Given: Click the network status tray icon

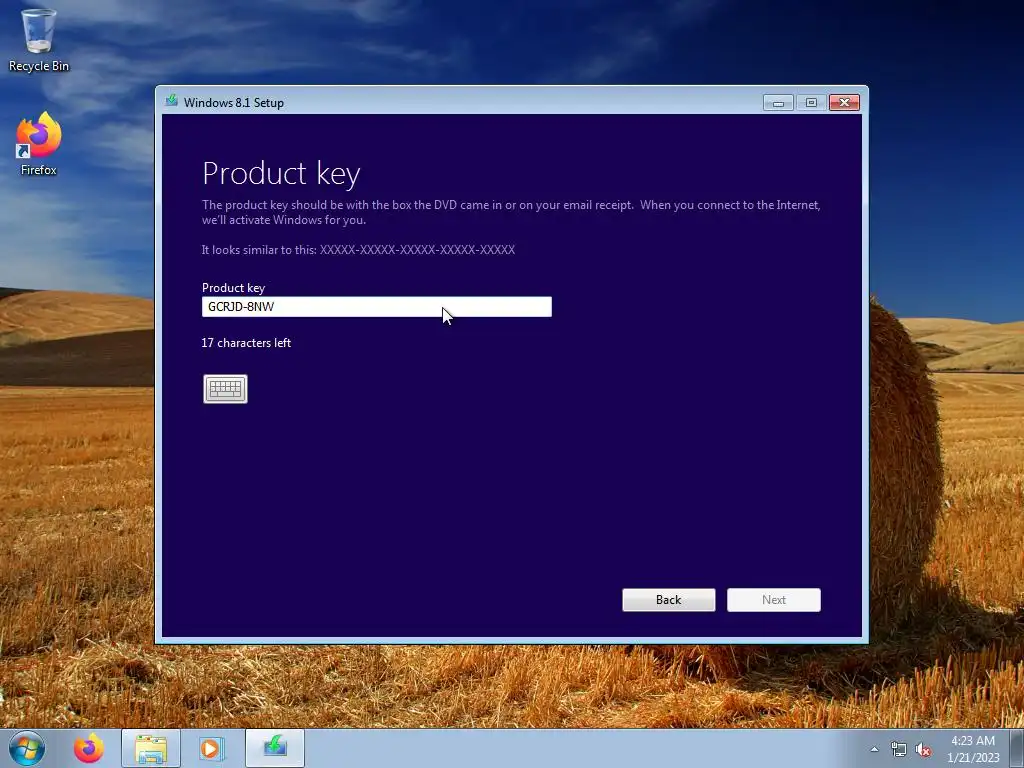Looking at the screenshot, I should click(x=899, y=749).
